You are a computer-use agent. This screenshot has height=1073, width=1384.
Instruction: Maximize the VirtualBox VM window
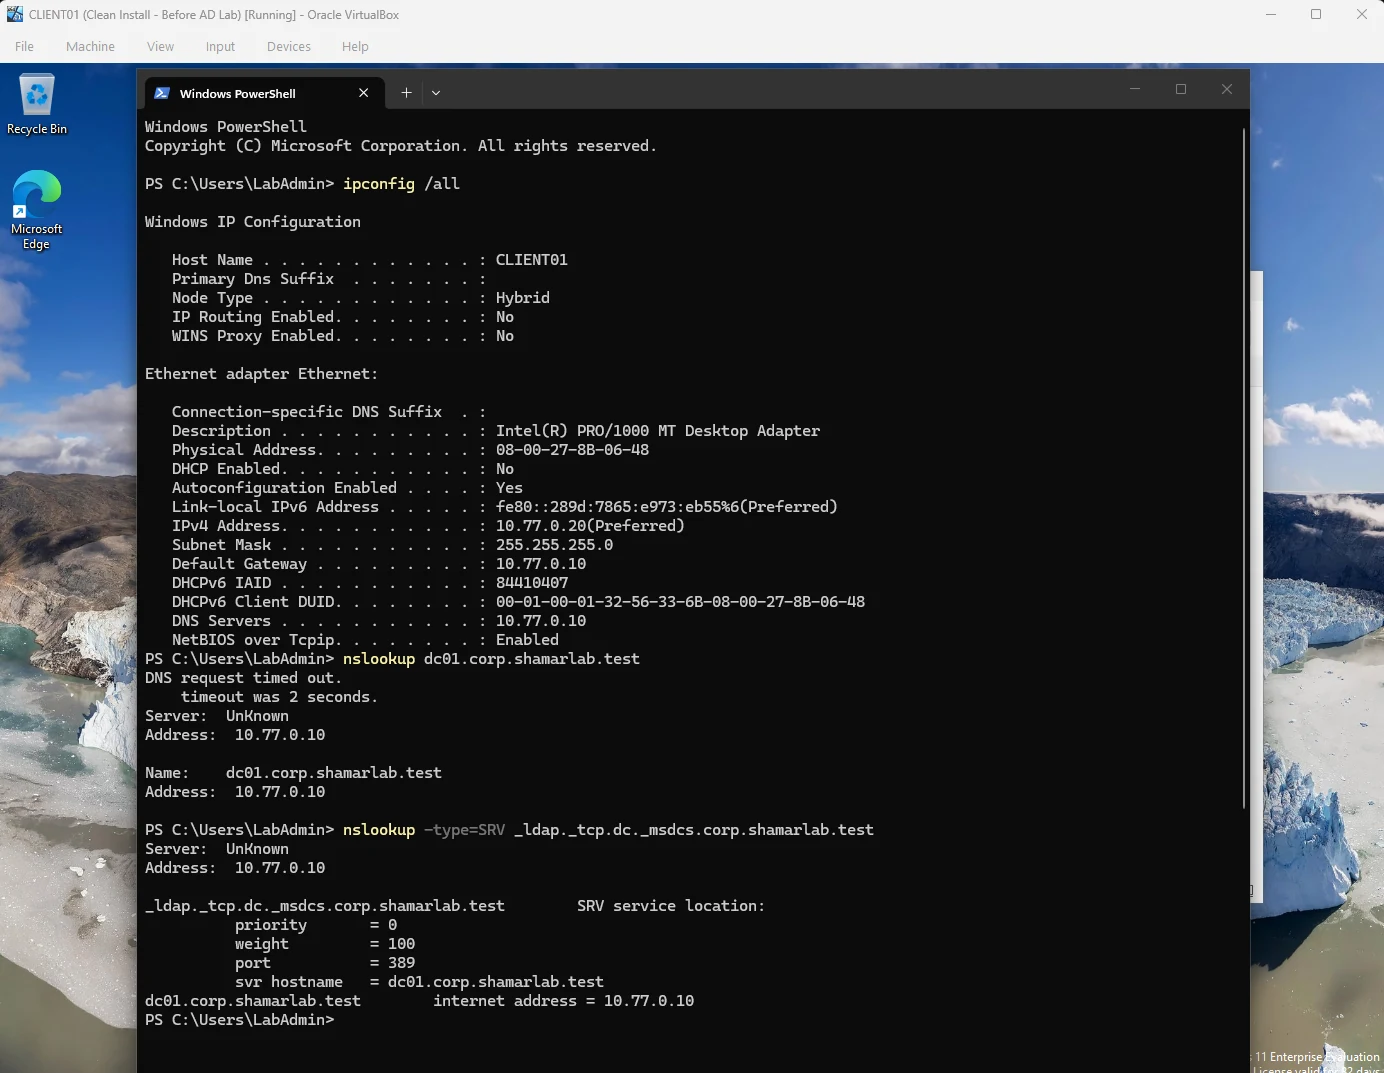click(1316, 14)
